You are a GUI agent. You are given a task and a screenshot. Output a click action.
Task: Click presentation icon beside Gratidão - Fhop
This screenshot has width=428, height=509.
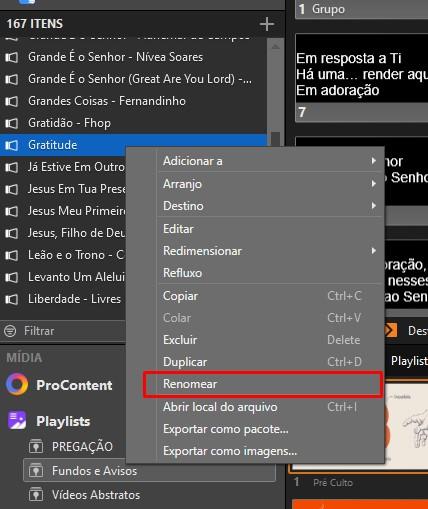point(11,123)
